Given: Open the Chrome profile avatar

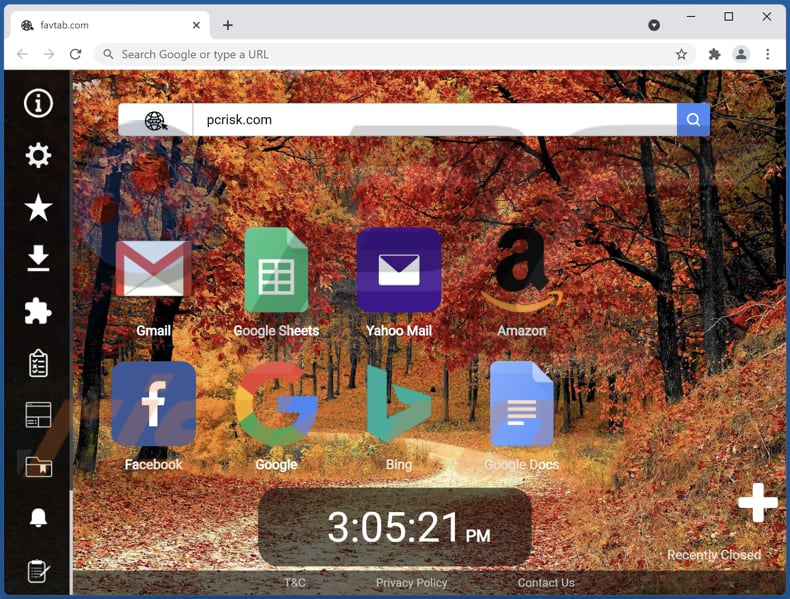Looking at the screenshot, I should [741, 54].
